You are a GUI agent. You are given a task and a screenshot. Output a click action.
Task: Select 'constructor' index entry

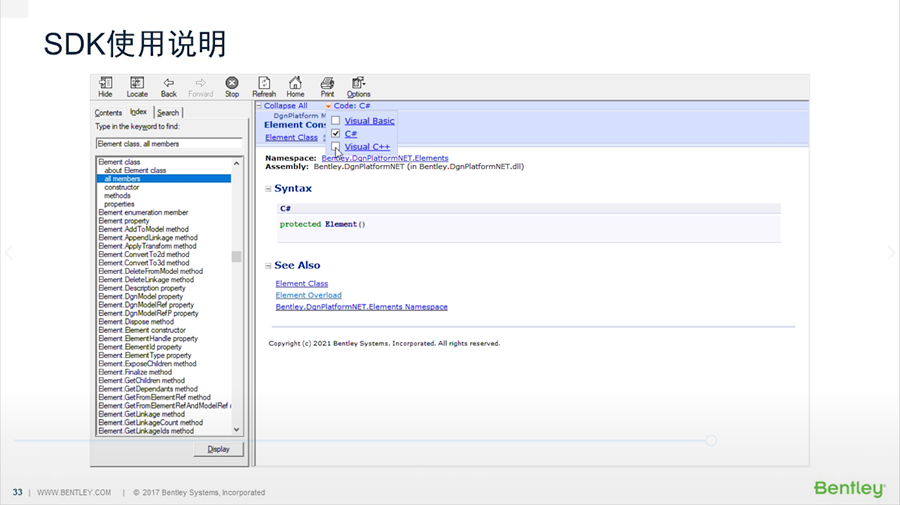point(122,187)
